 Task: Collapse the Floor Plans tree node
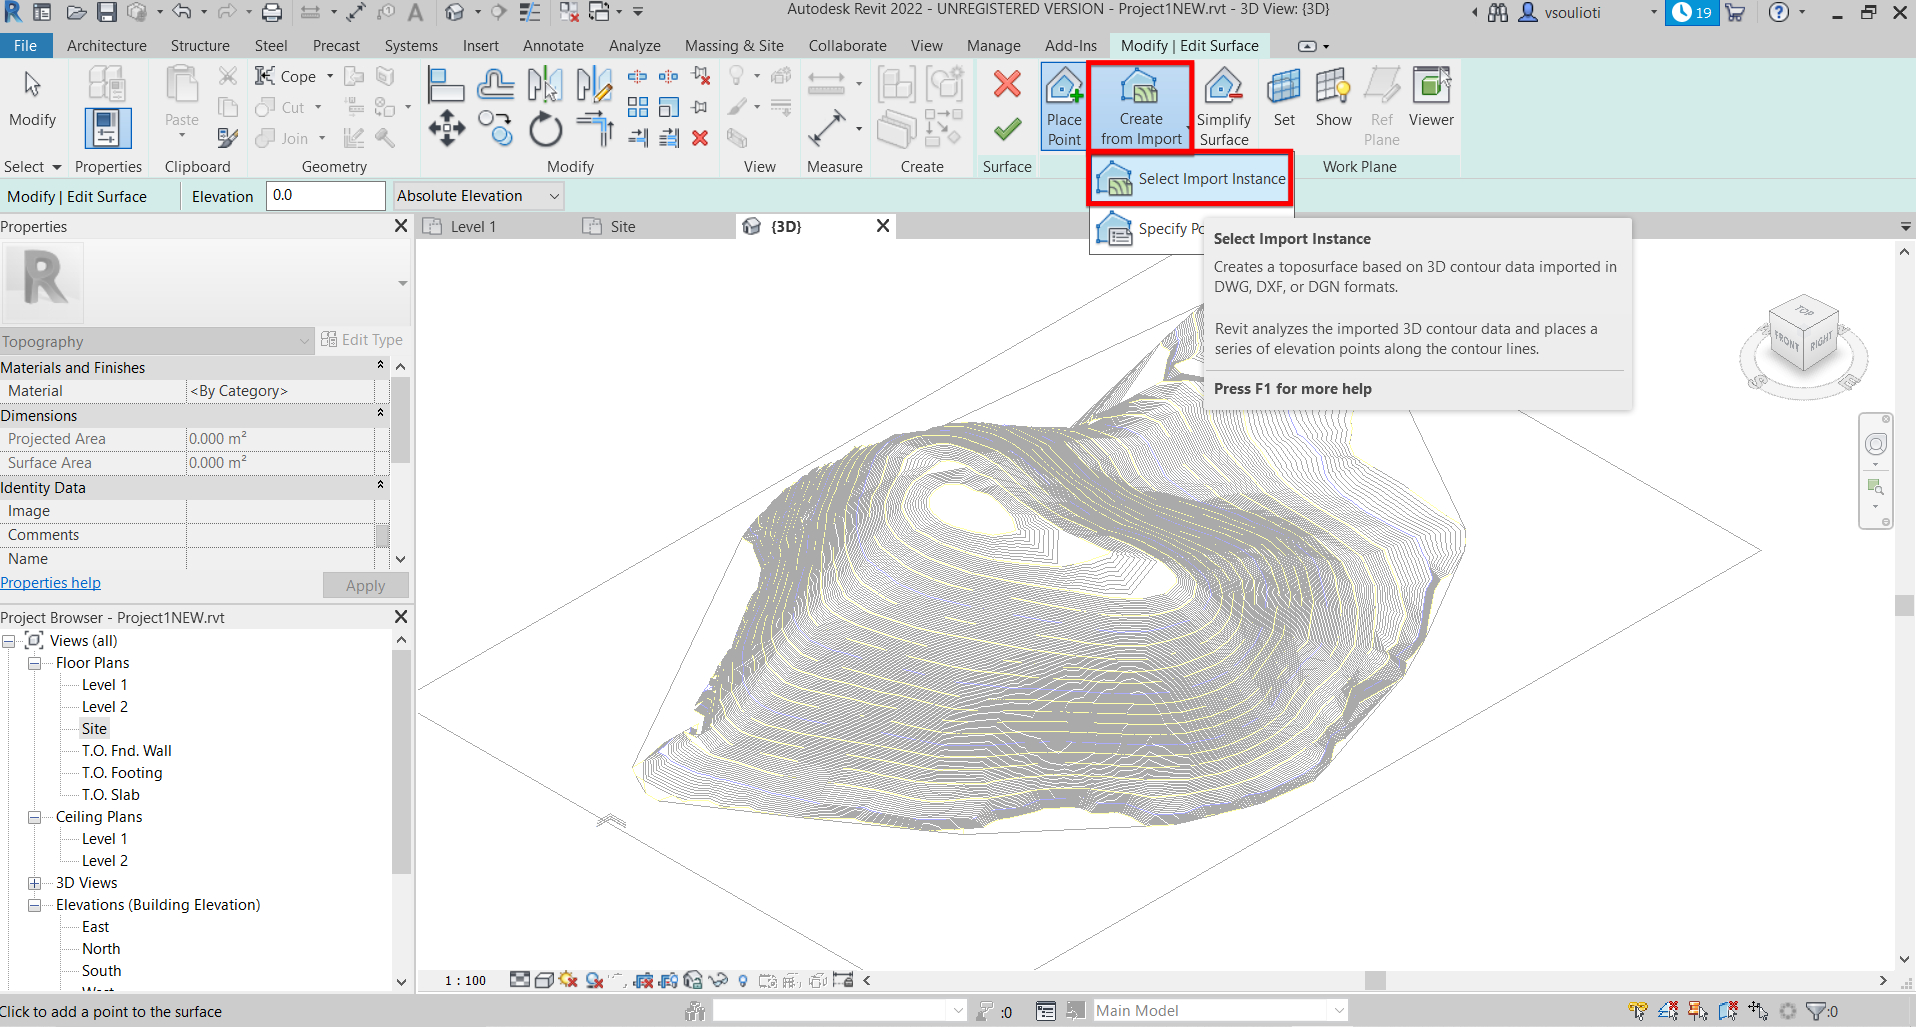(x=35, y=663)
